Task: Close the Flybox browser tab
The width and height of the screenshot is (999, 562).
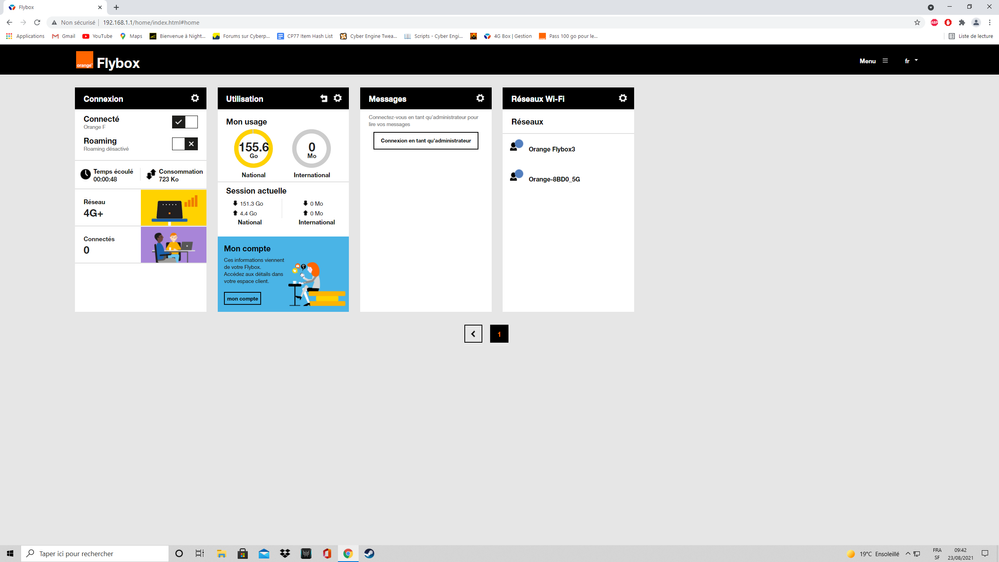Action: 99,8
